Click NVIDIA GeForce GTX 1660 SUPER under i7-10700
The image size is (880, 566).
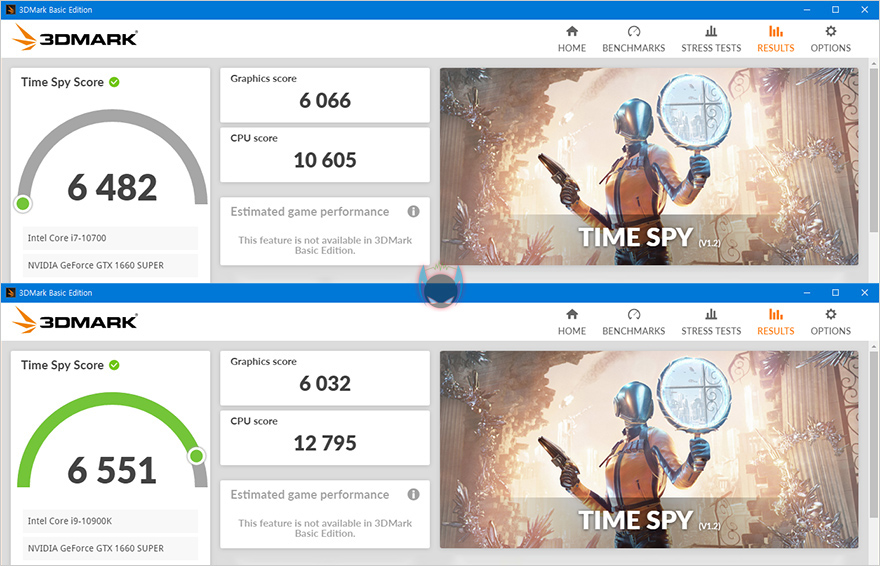tap(111, 265)
